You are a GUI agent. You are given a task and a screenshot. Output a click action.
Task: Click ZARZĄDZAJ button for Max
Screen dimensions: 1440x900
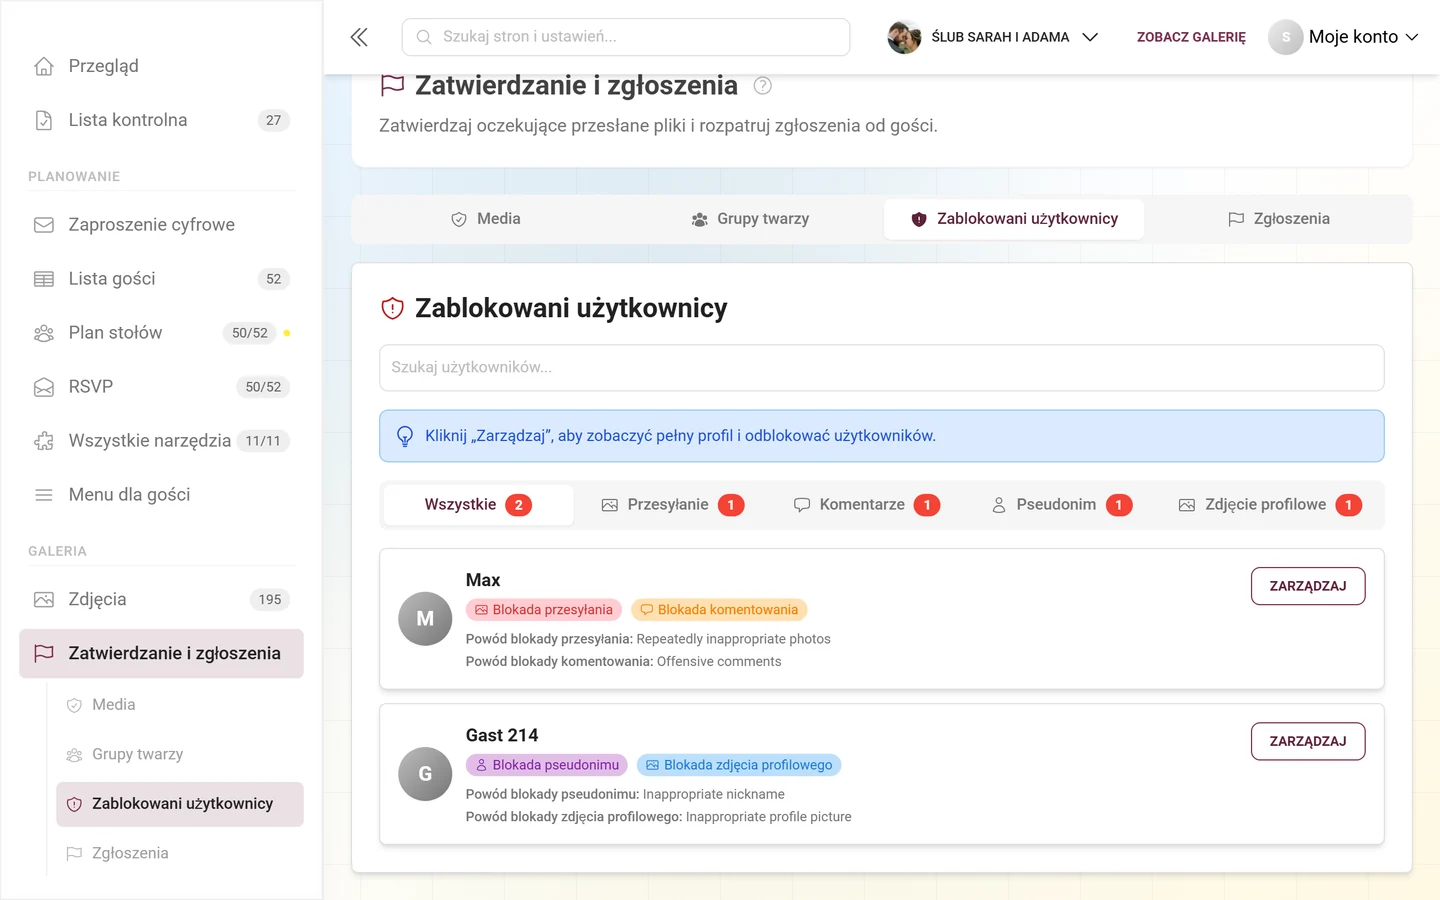tap(1308, 586)
